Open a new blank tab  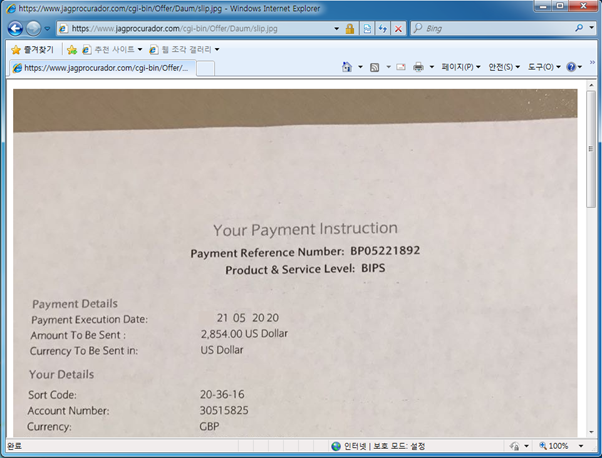[x=205, y=69]
